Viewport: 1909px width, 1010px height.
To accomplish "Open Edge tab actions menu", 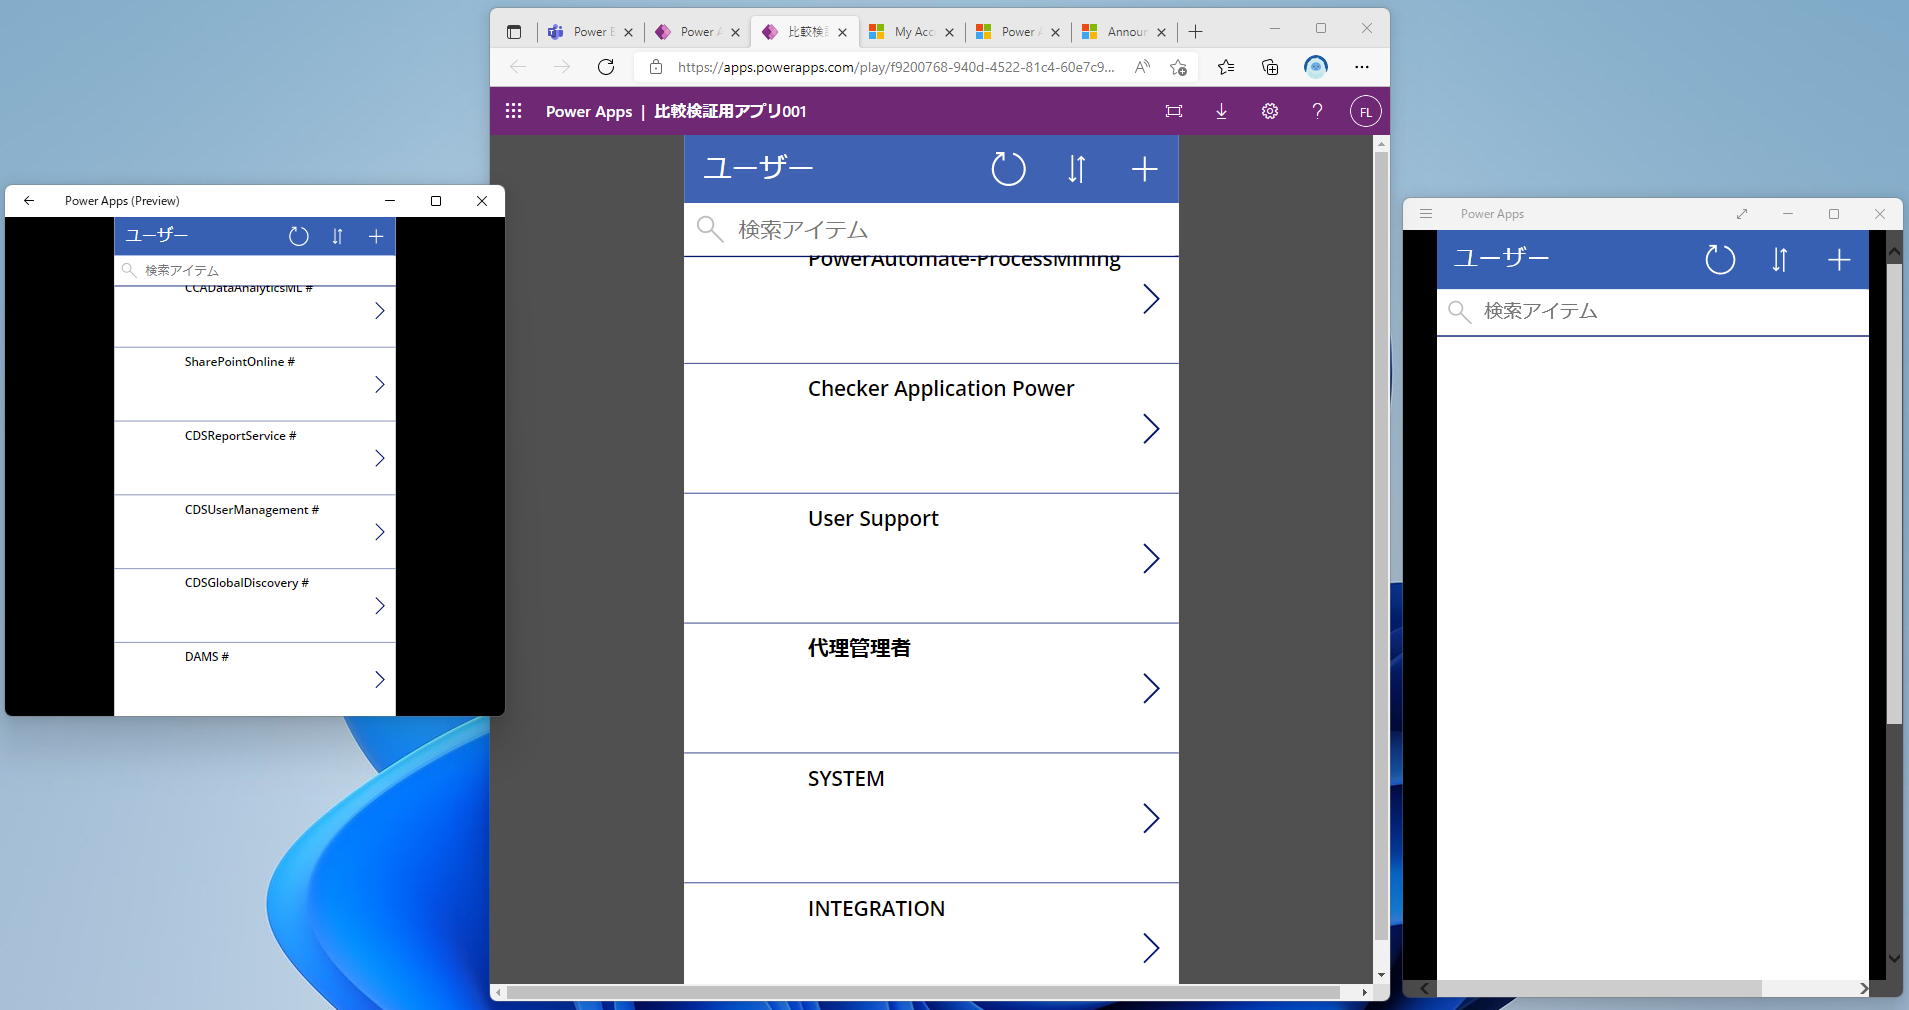I will tap(514, 32).
